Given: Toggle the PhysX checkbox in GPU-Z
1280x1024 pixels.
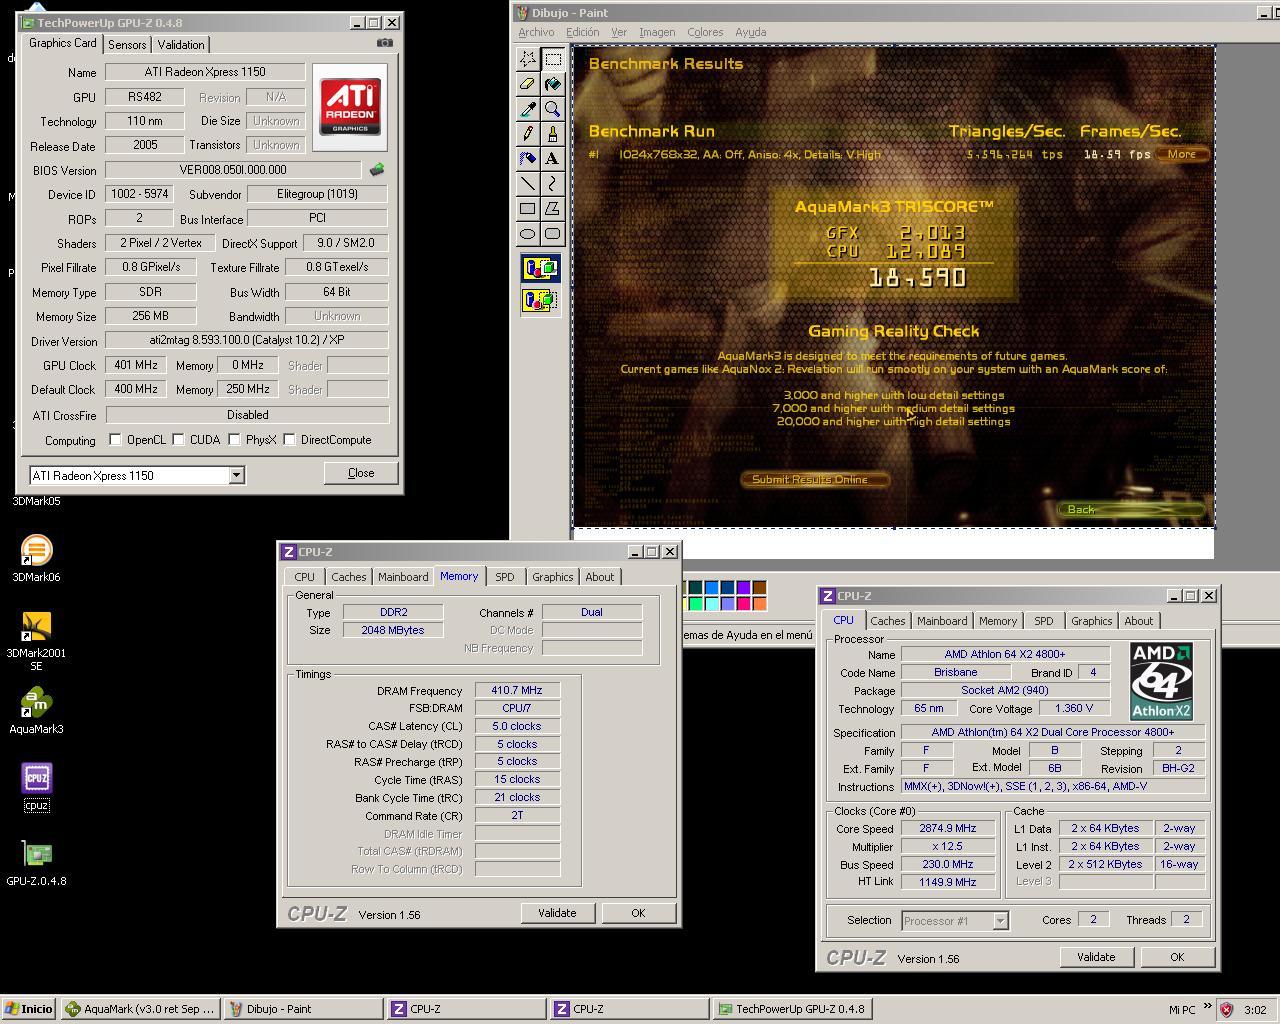Looking at the screenshot, I should (x=234, y=440).
